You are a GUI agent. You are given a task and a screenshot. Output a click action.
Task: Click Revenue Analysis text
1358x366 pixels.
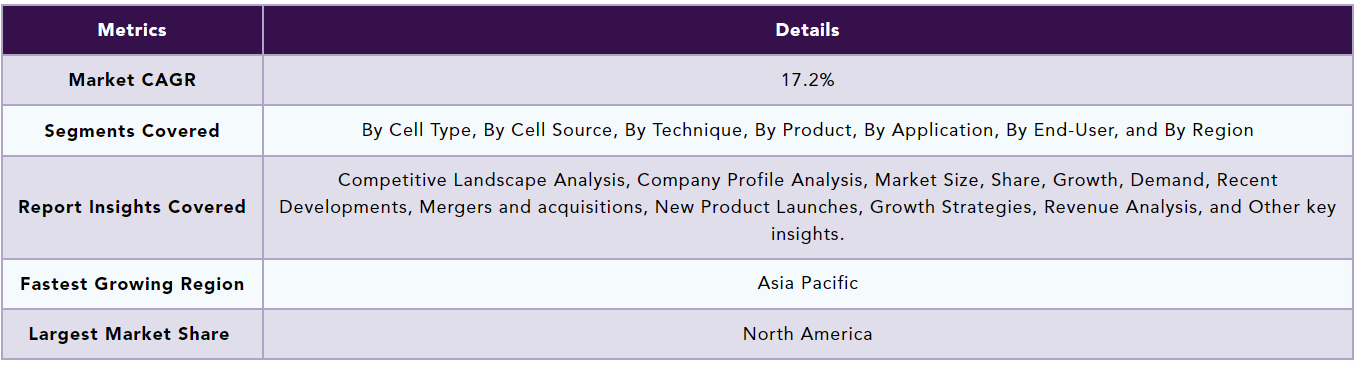pos(1125,207)
